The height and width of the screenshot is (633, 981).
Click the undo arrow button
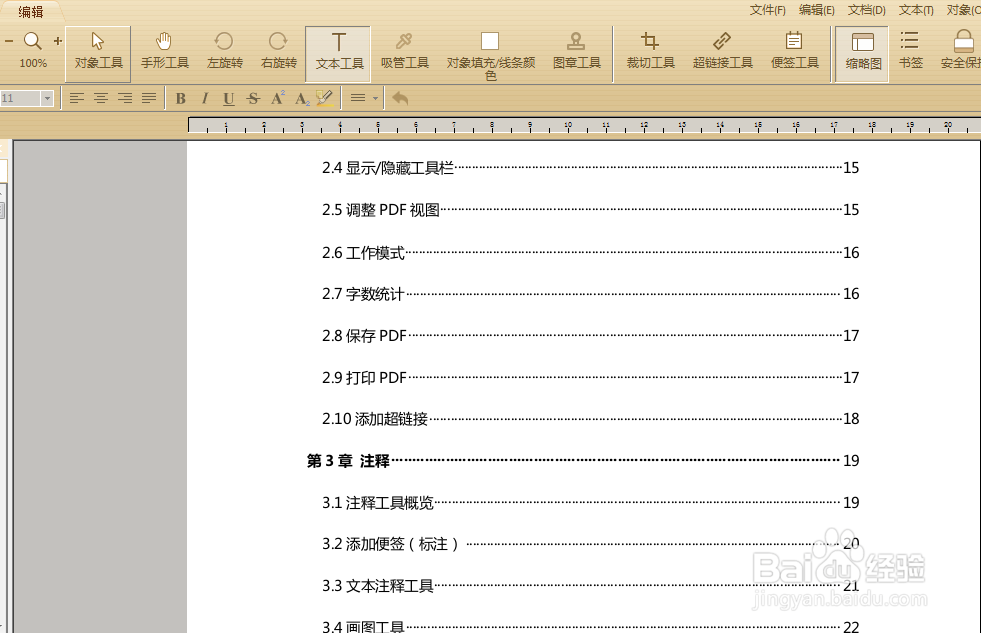click(x=400, y=98)
